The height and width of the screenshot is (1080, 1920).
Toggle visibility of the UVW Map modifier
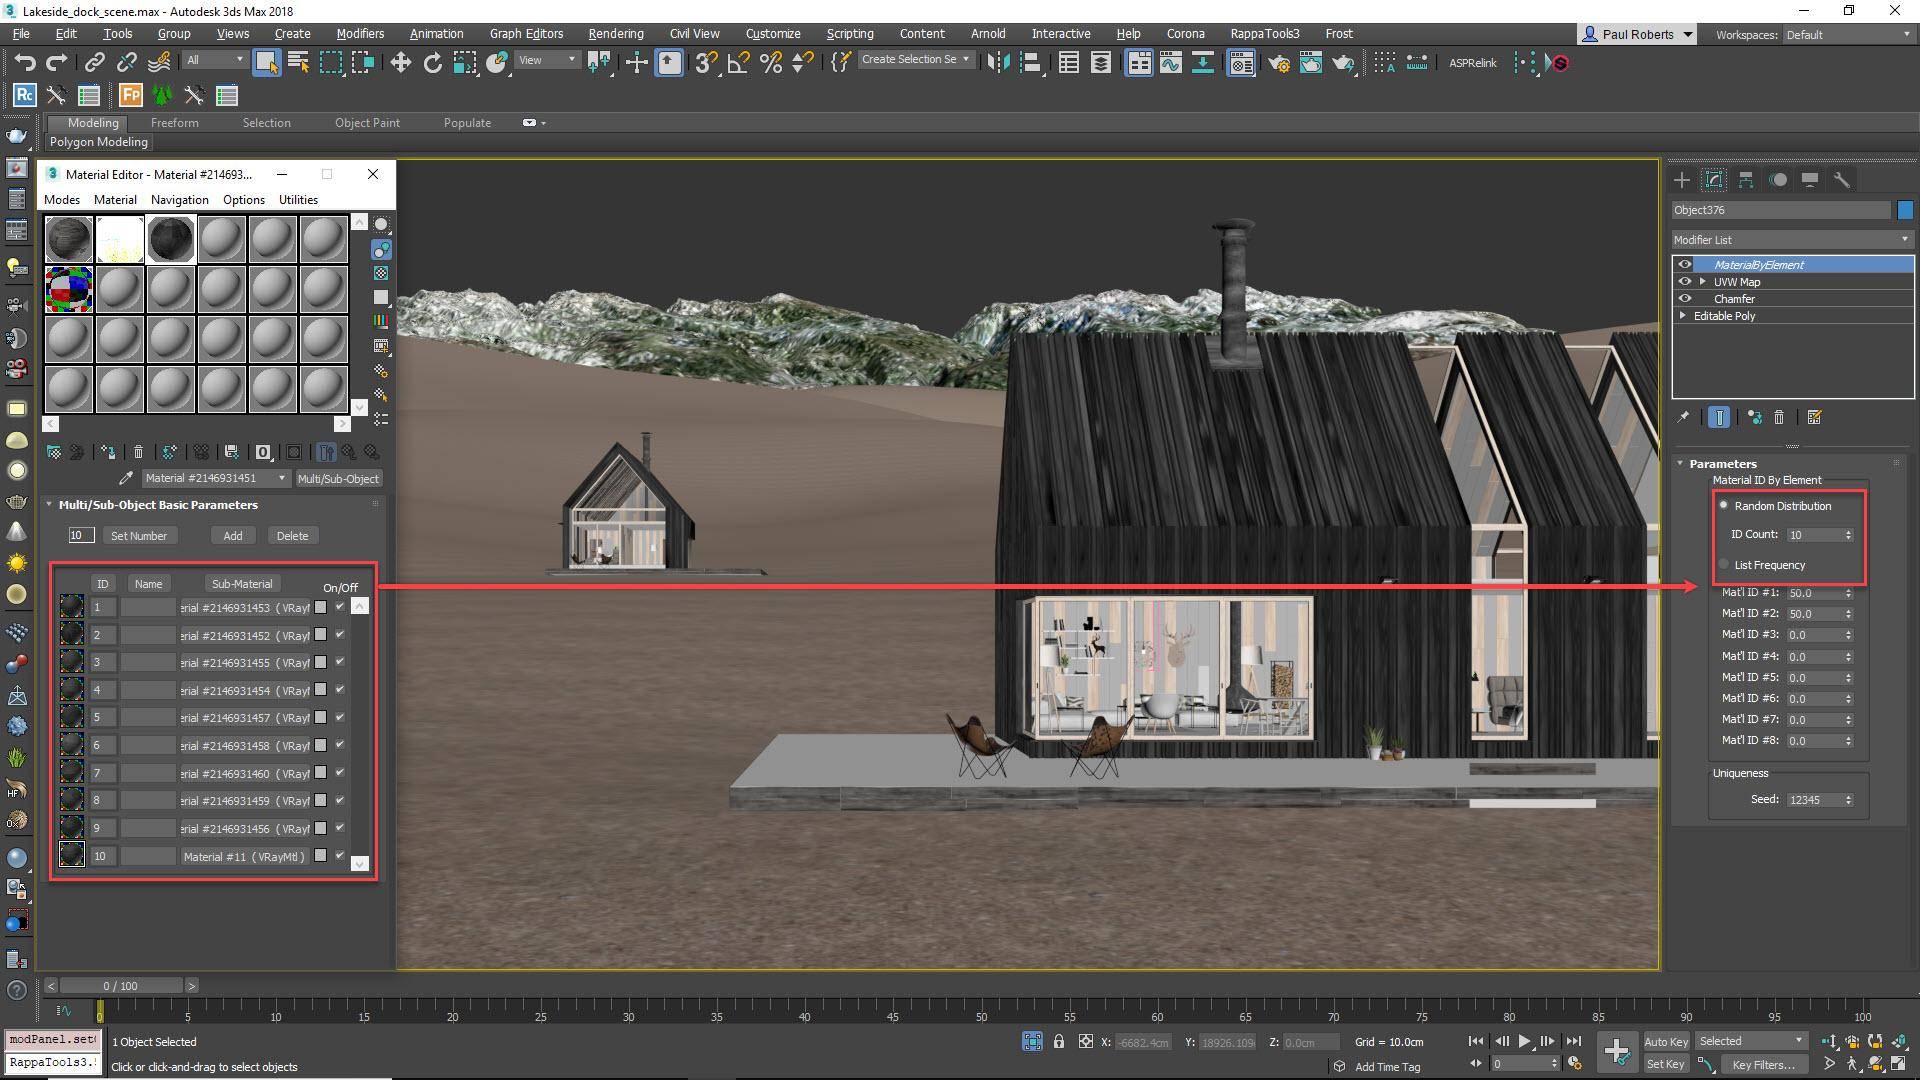click(x=1685, y=282)
